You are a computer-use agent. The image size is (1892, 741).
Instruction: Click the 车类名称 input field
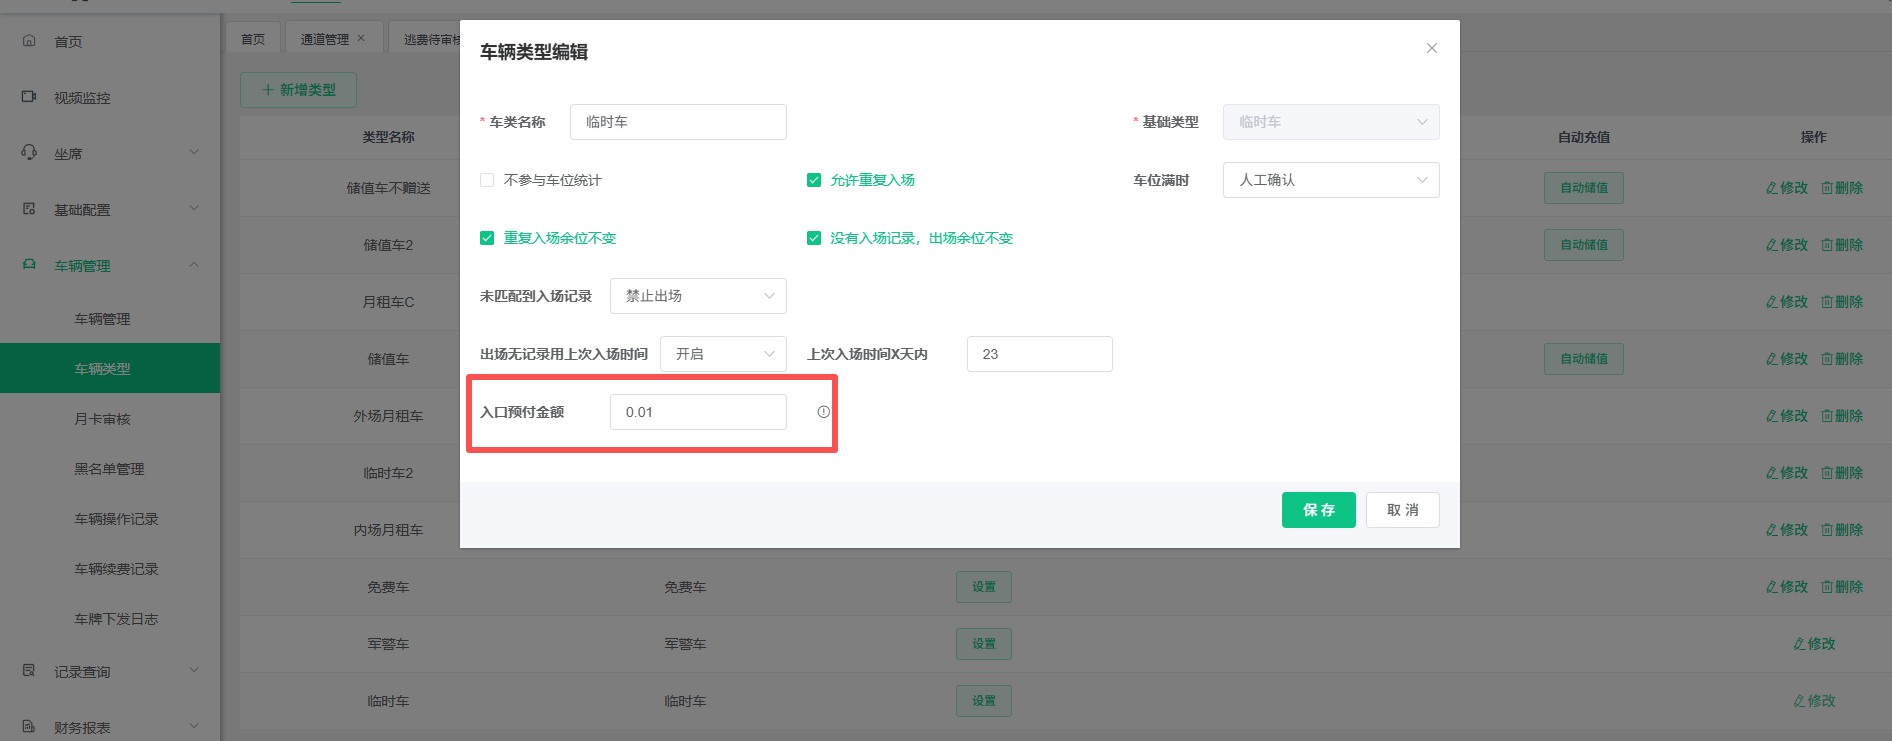point(678,122)
